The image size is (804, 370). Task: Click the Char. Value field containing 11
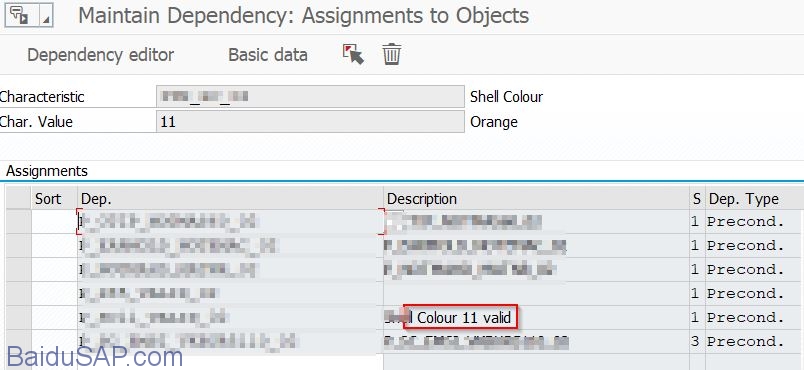(310, 122)
